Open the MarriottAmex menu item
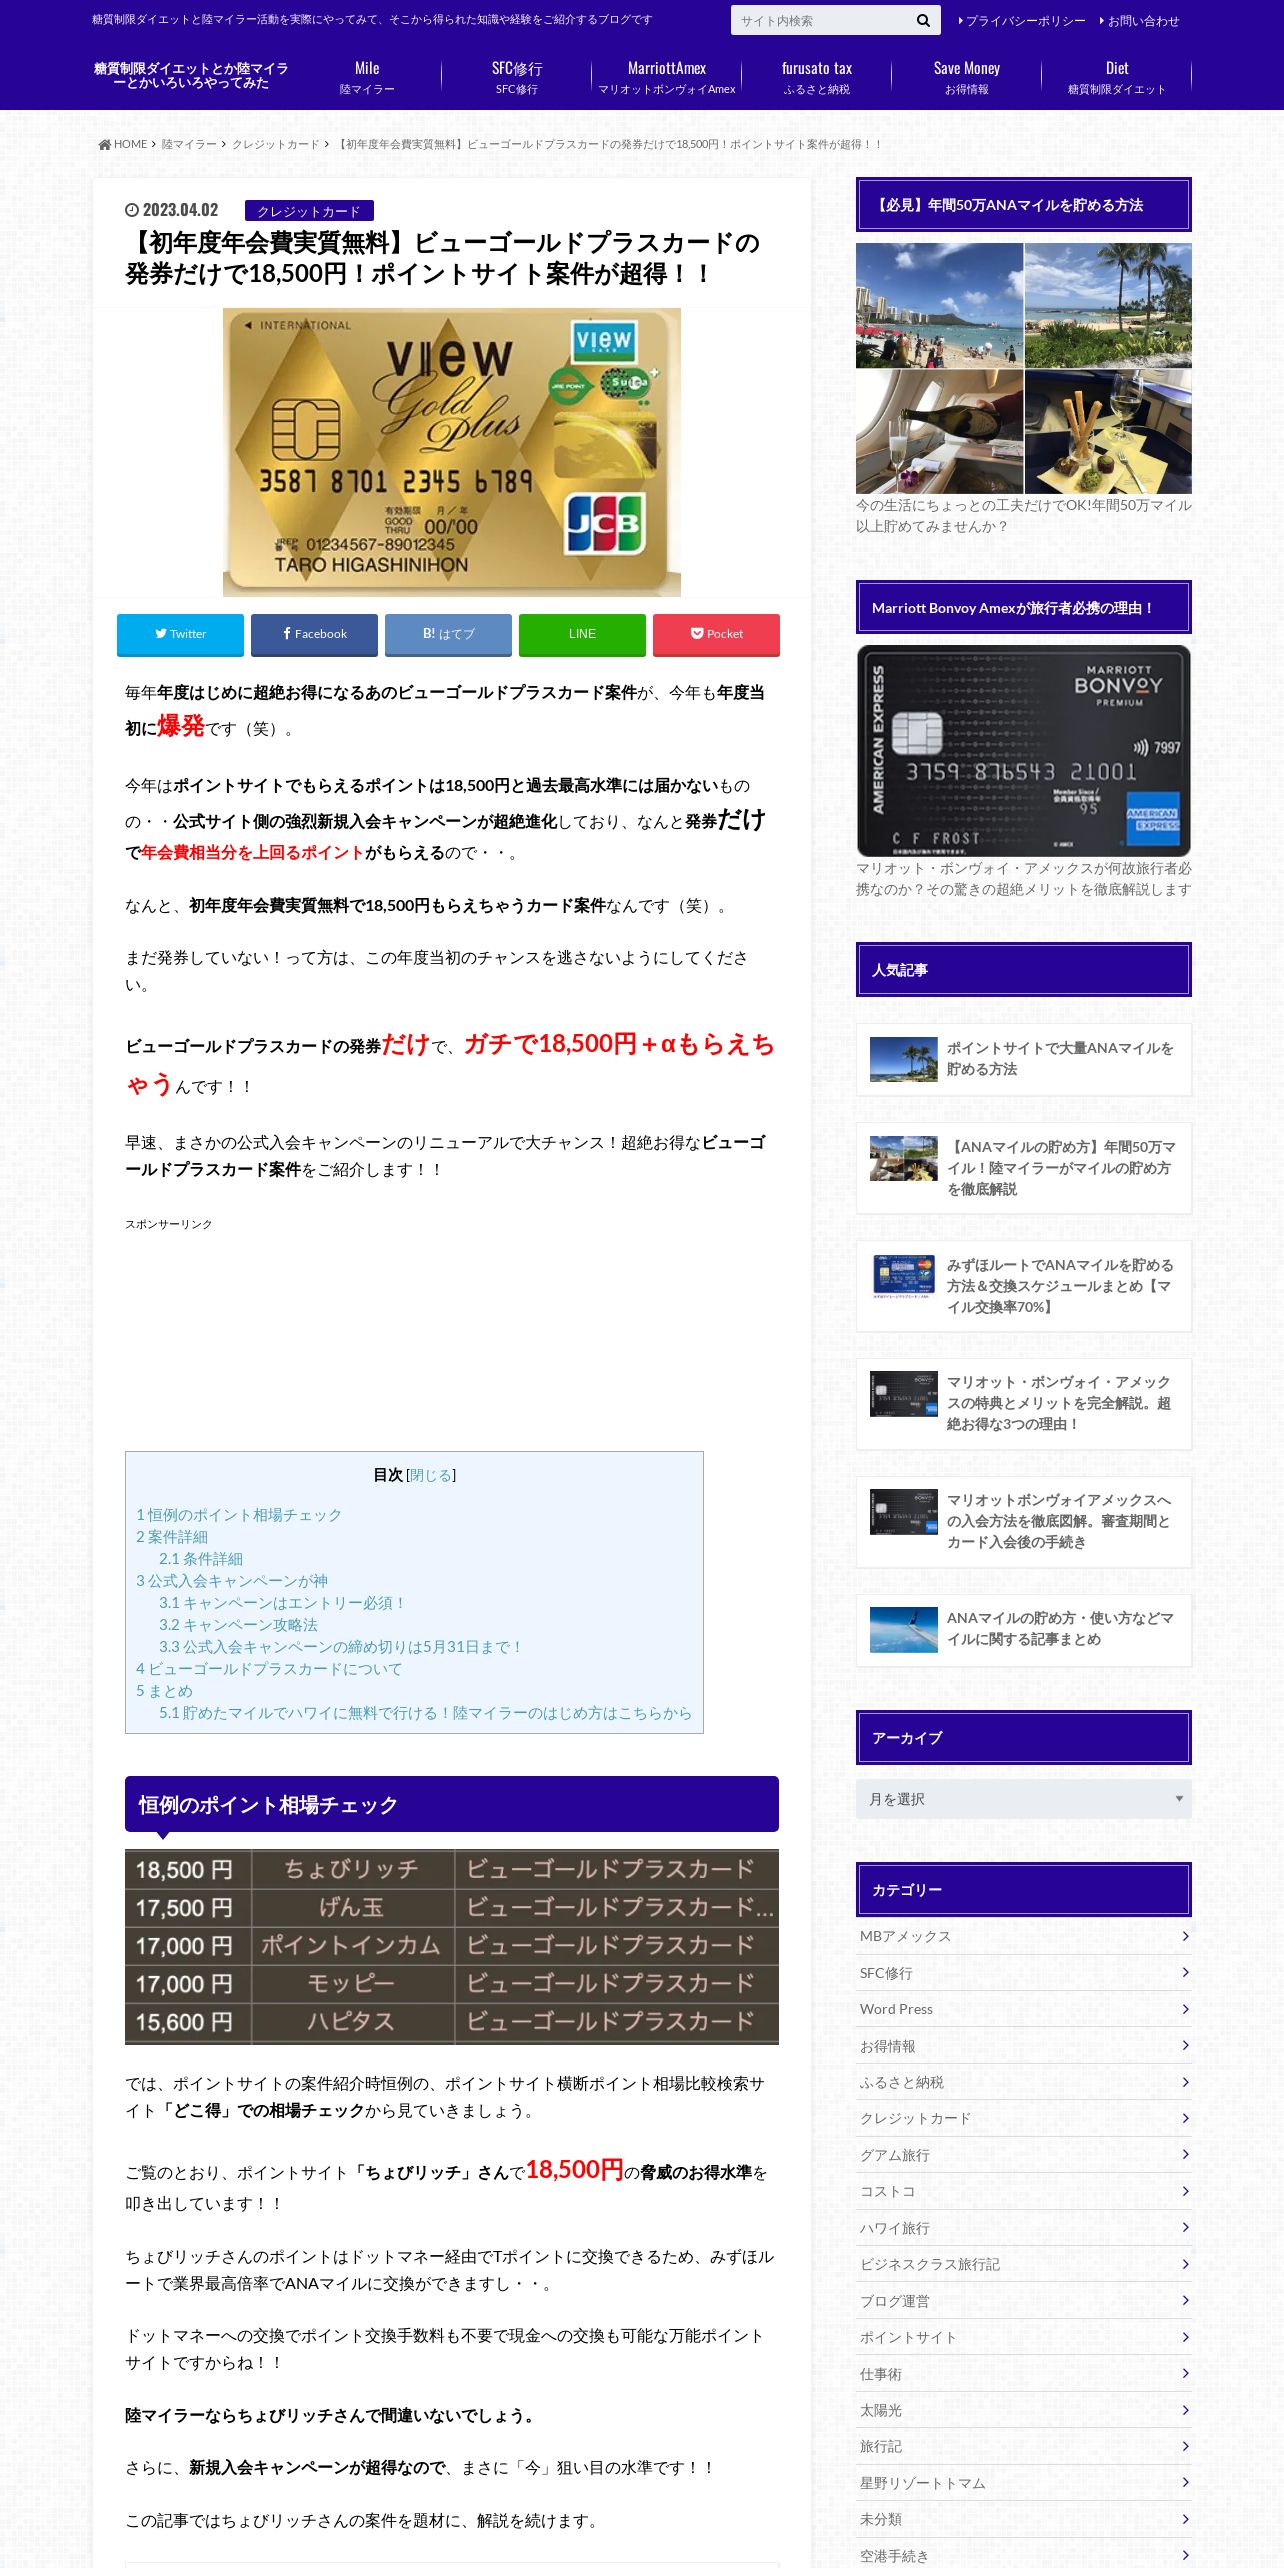This screenshot has width=1284, height=2568. 667,78
